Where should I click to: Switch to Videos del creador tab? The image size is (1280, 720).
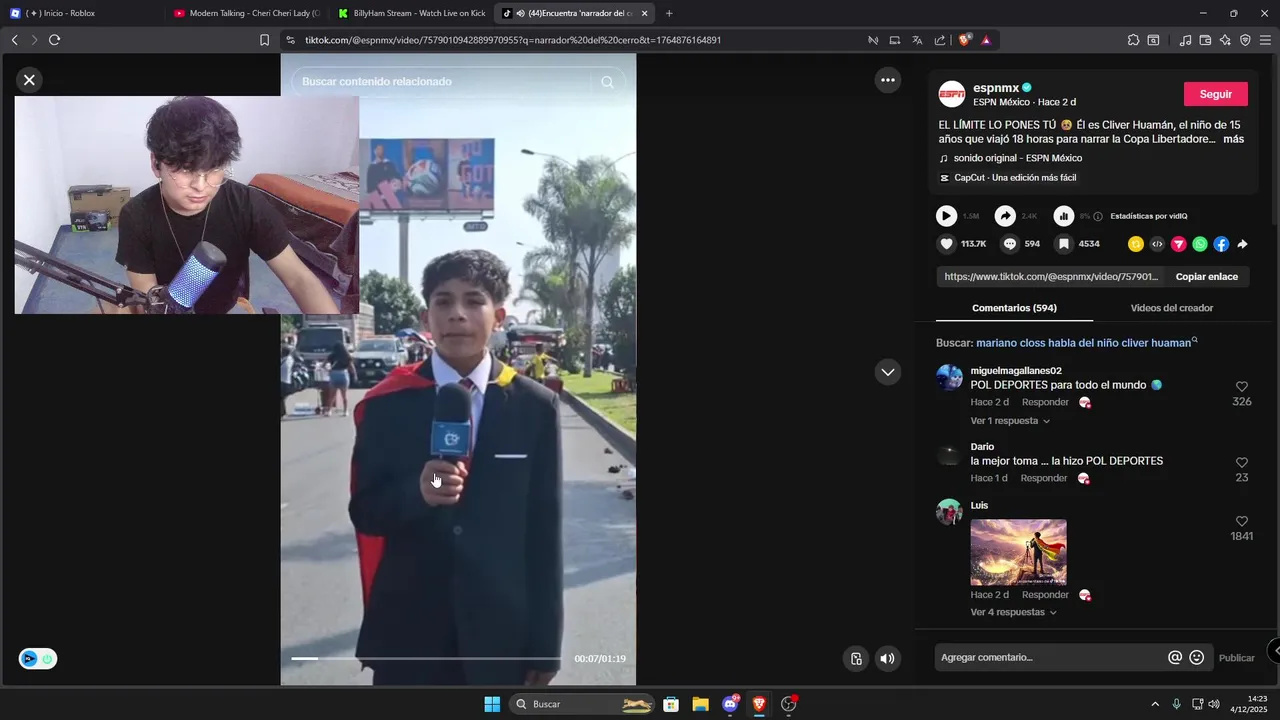[1171, 308]
